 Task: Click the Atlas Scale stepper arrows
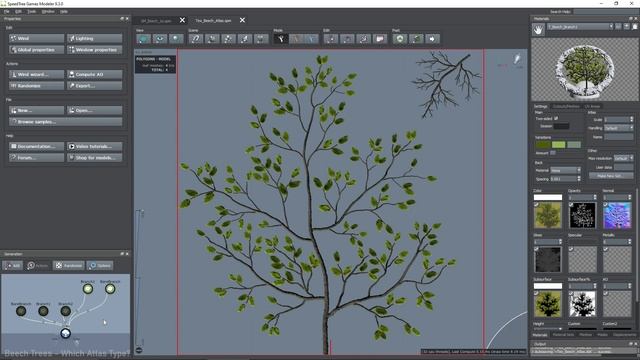(x=631, y=120)
